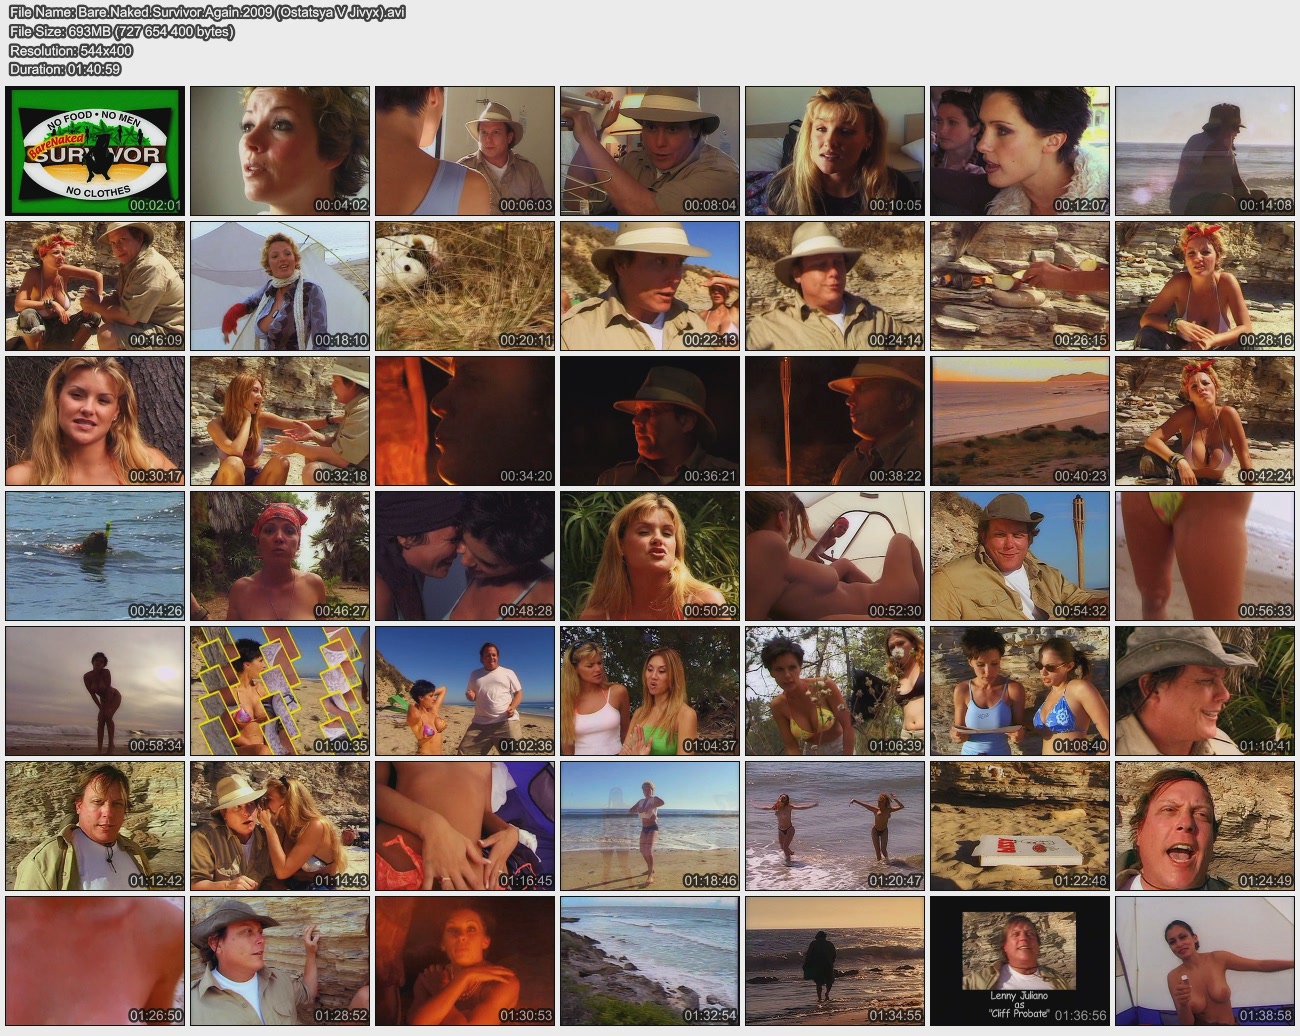Click the thumbnail timestamped 01:28:52
The image size is (1300, 1036).
(x=280, y=961)
